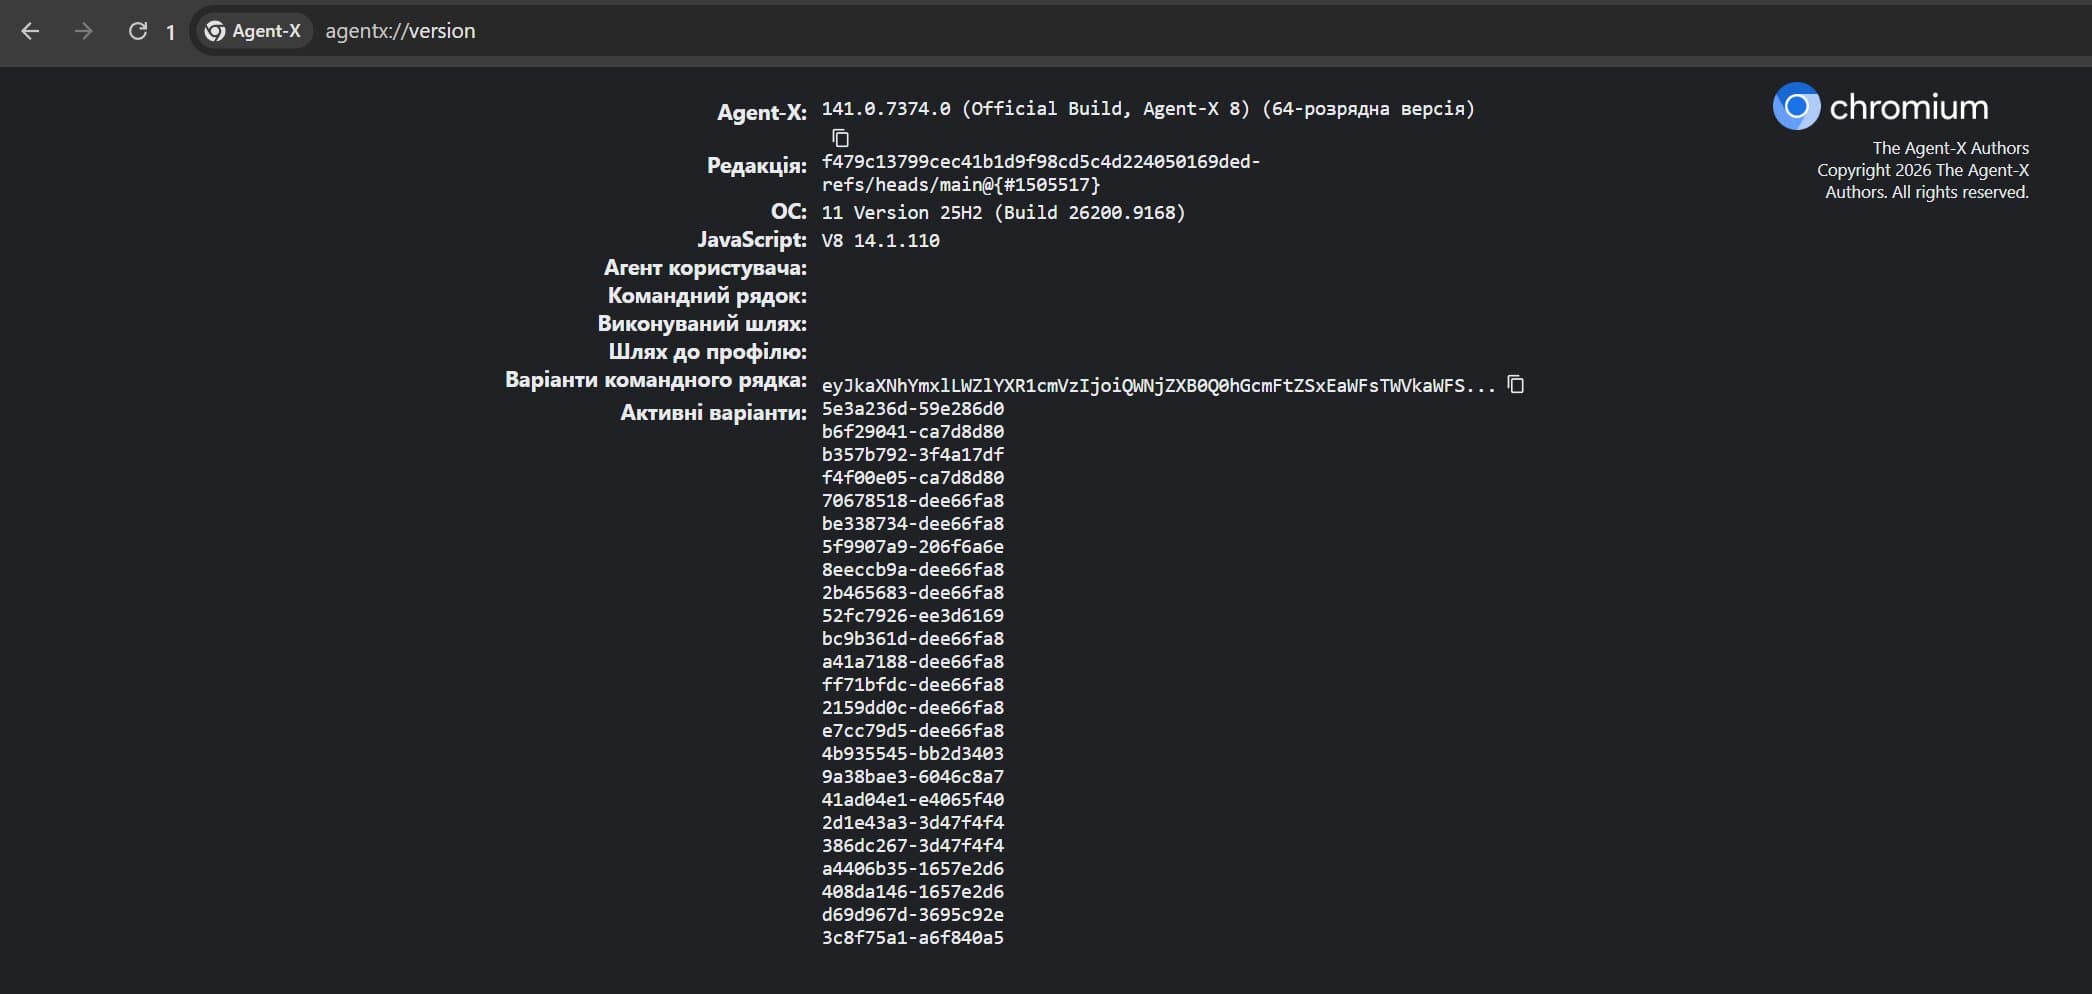Select active variant b6f29041-ca7d8d80
The image size is (2092, 994).
(x=913, y=432)
